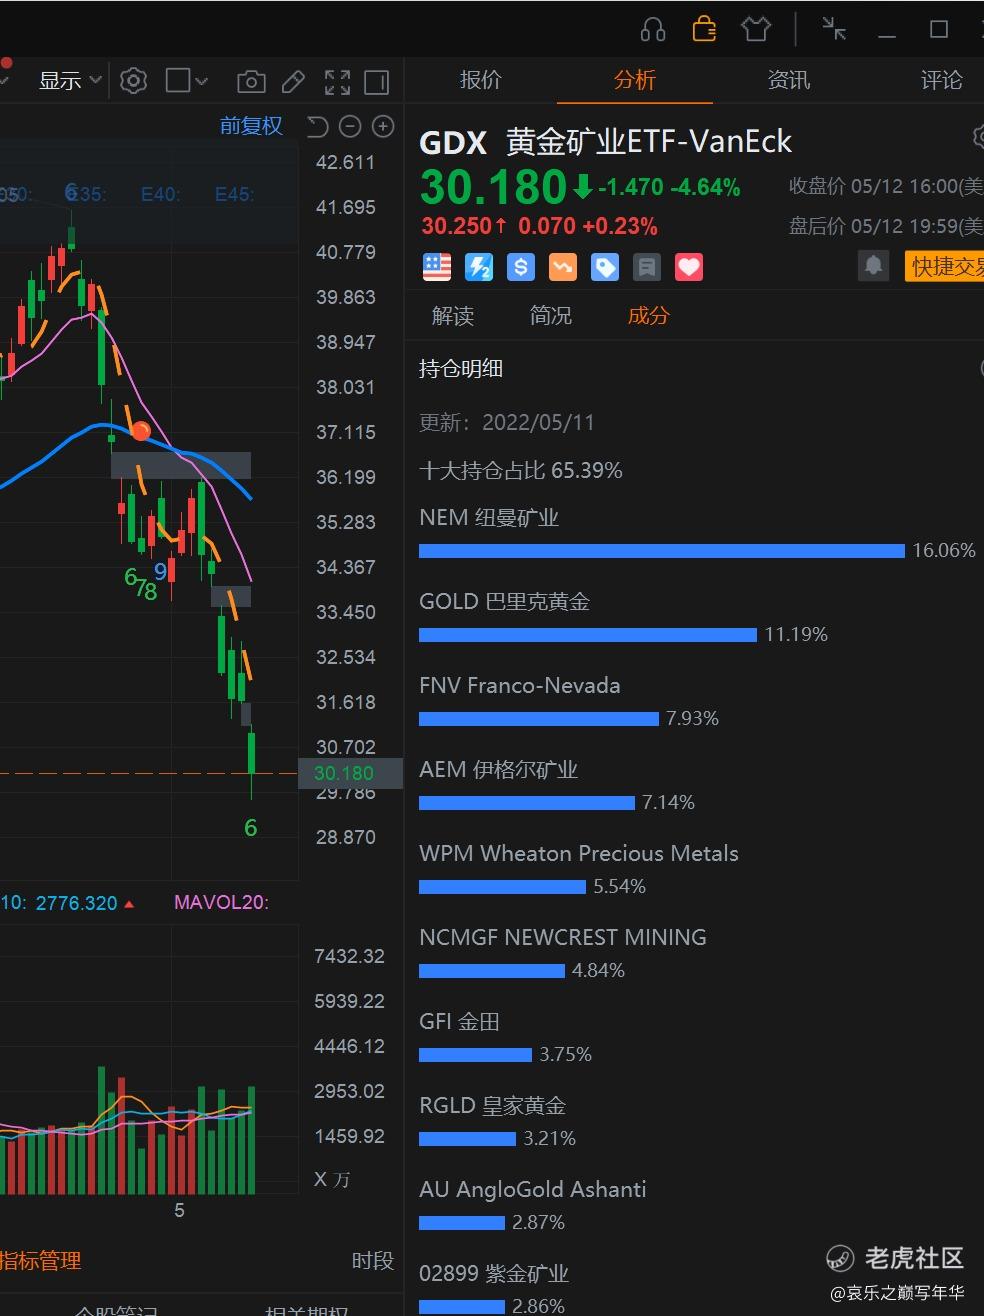
Task: Open the 解读 sub-tab
Action: pyautogui.click(x=453, y=316)
